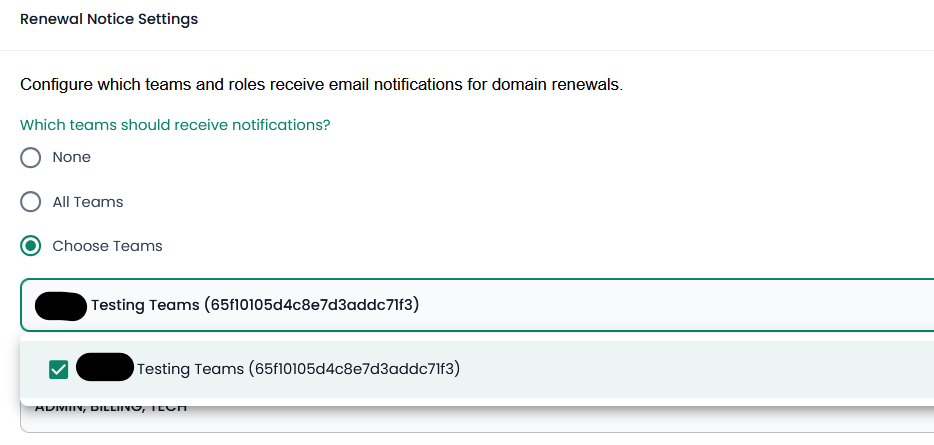Click the 'Choose Teams' option label text
Screen dimensions: 934x445
coord(107,246)
